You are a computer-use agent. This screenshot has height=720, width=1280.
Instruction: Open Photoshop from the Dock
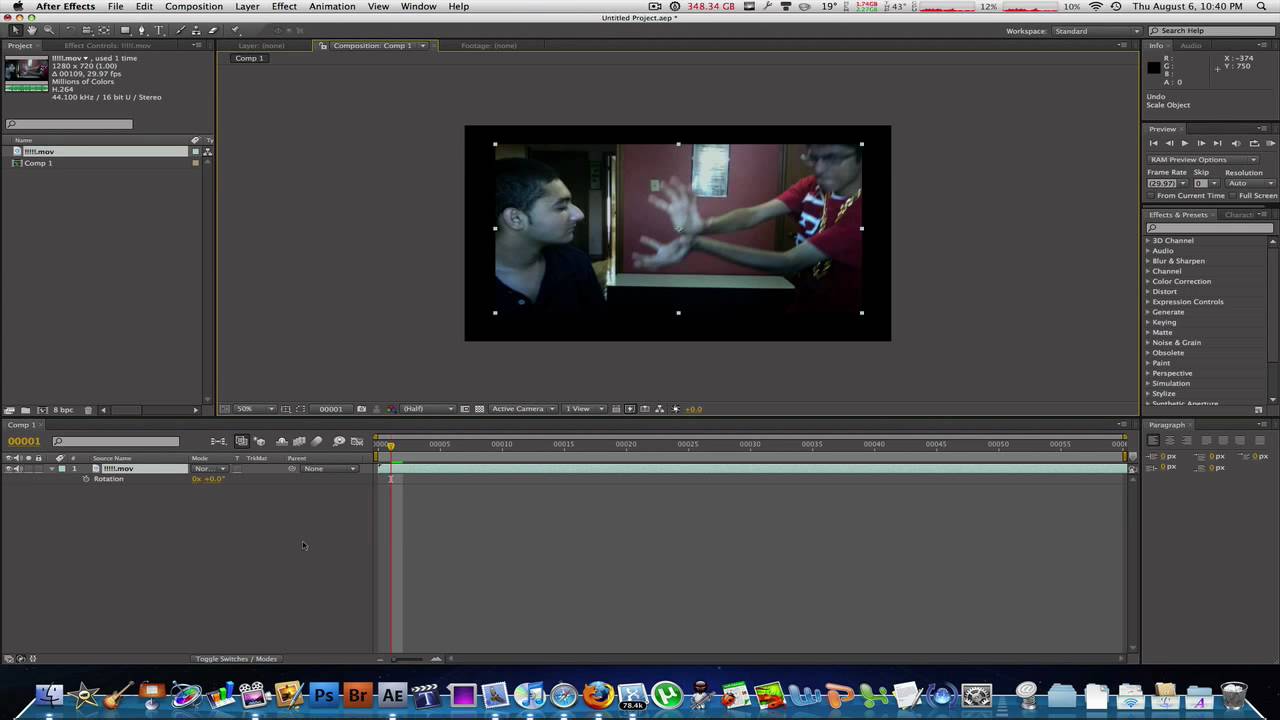323,695
